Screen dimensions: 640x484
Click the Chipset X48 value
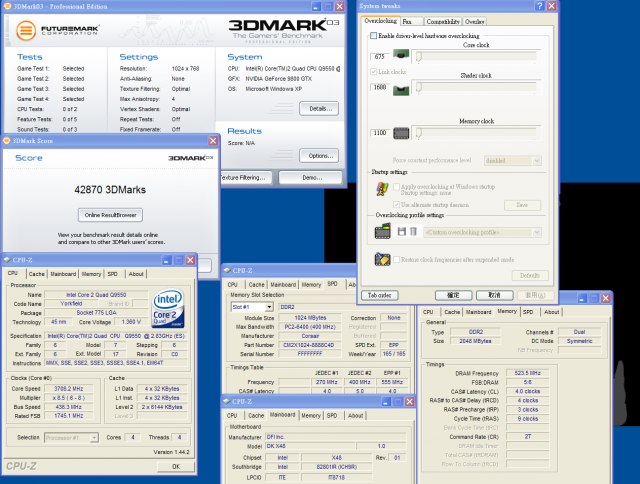click(336, 457)
